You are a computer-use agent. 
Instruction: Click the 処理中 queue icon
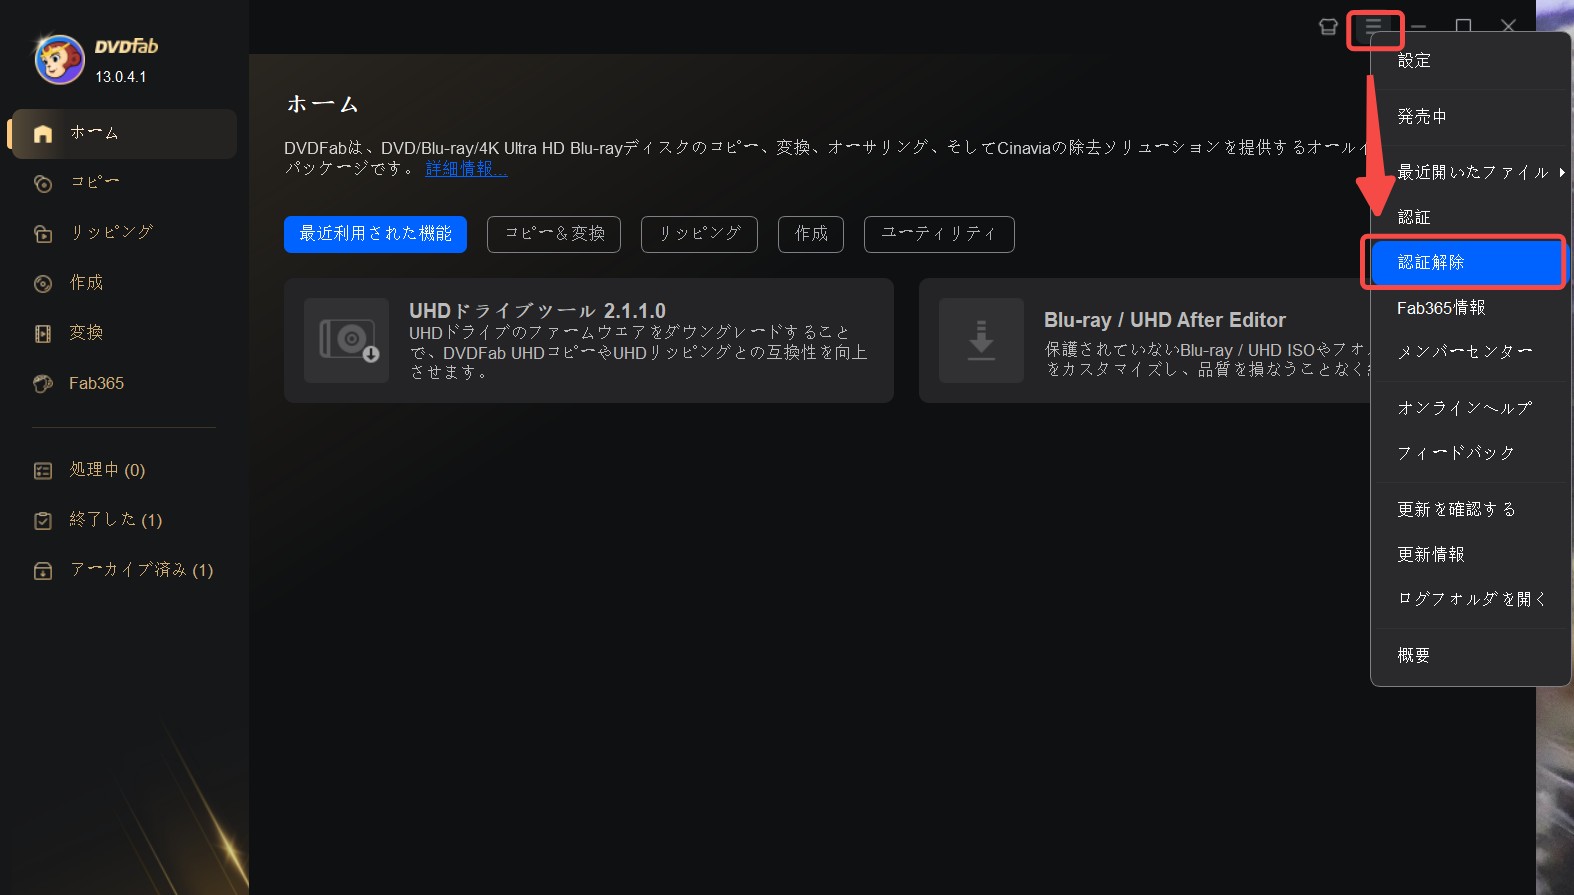click(43, 471)
